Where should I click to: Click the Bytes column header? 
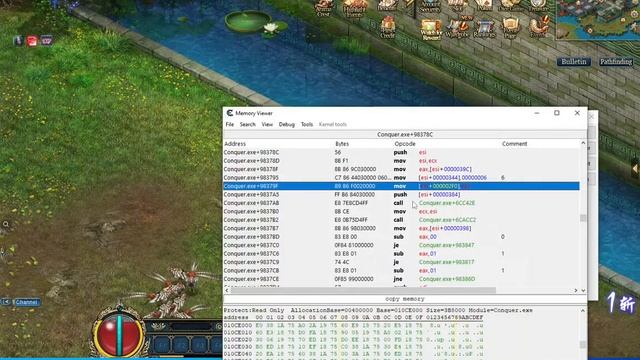[x=342, y=144]
